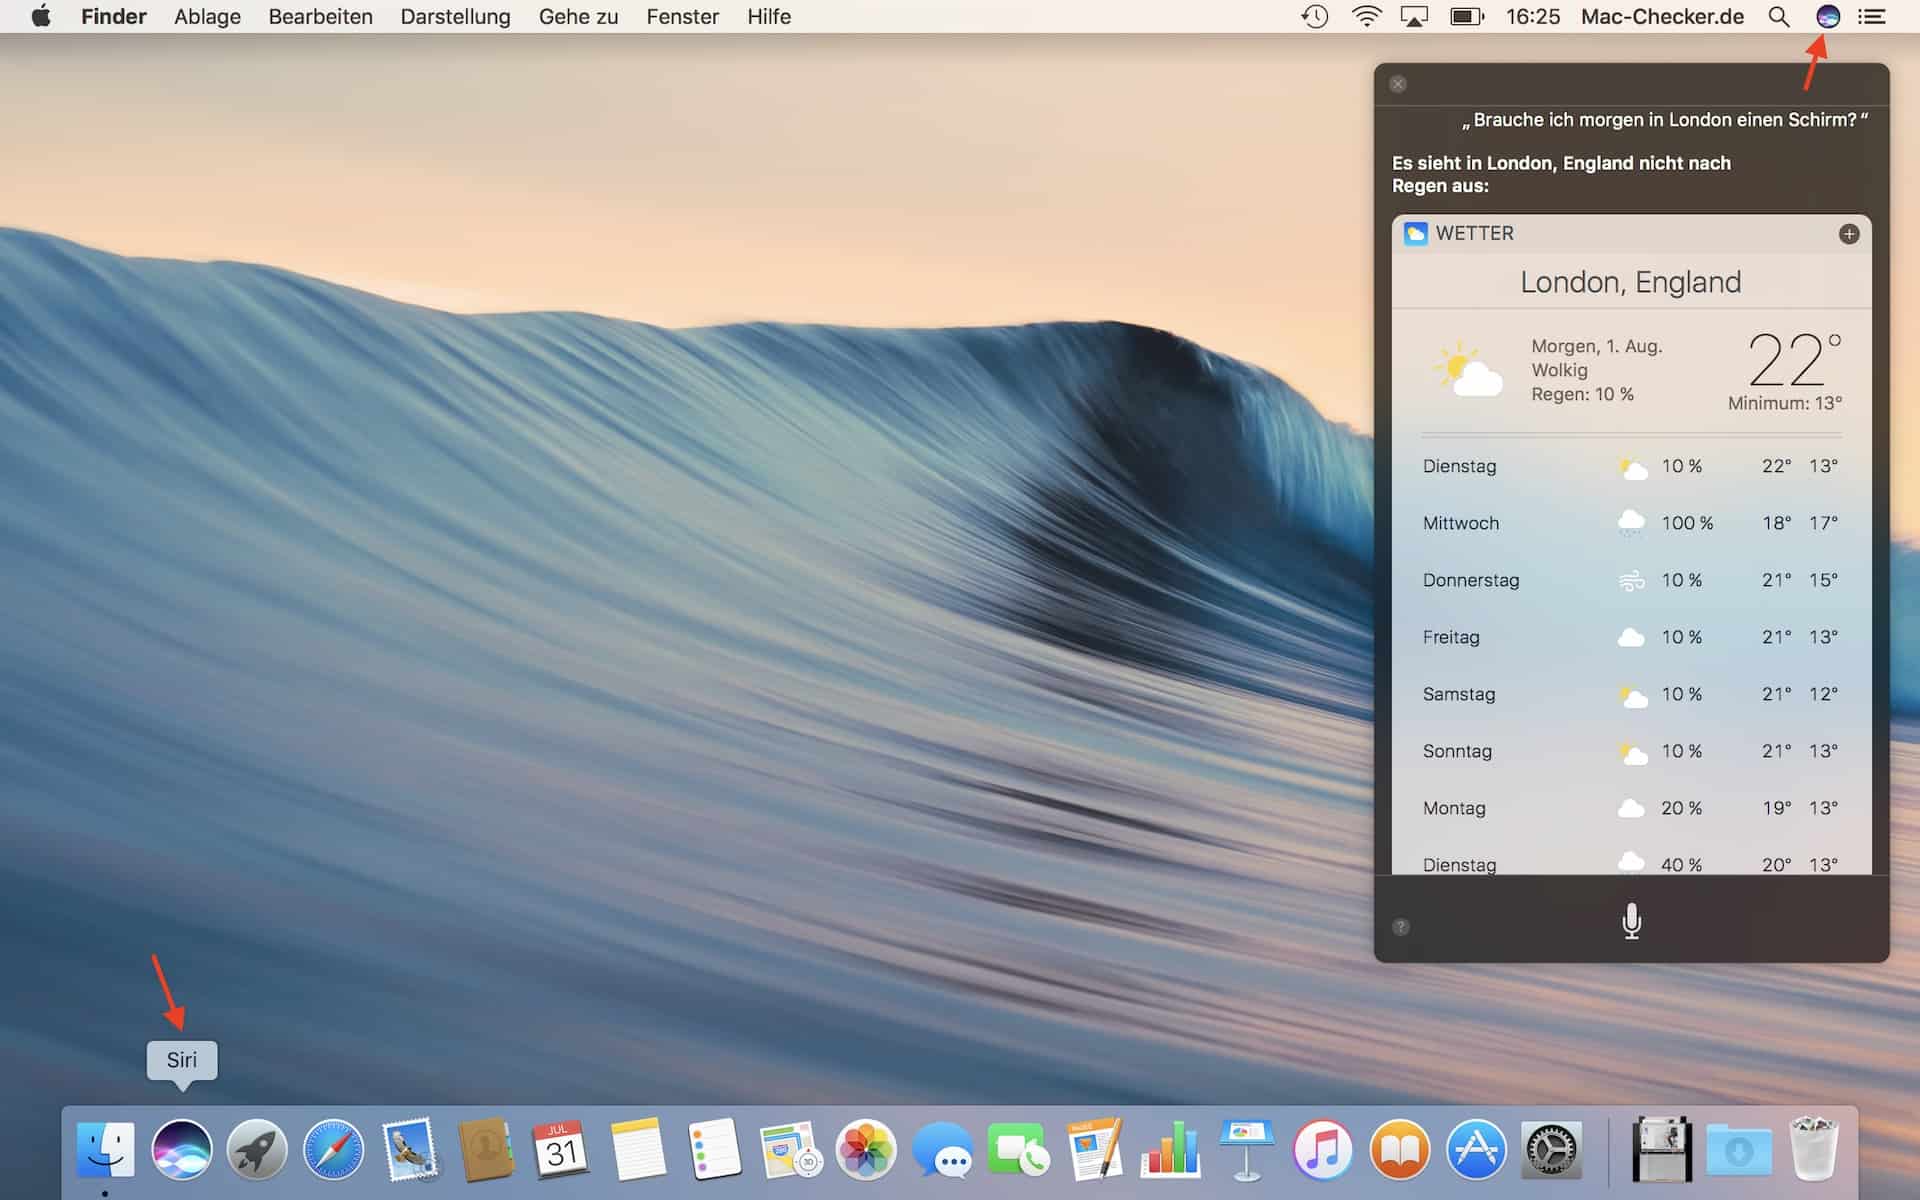The width and height of the screenshot is (1920, 1200).
Task: Open Siri from the Dock
Action: coord(182,1149)
